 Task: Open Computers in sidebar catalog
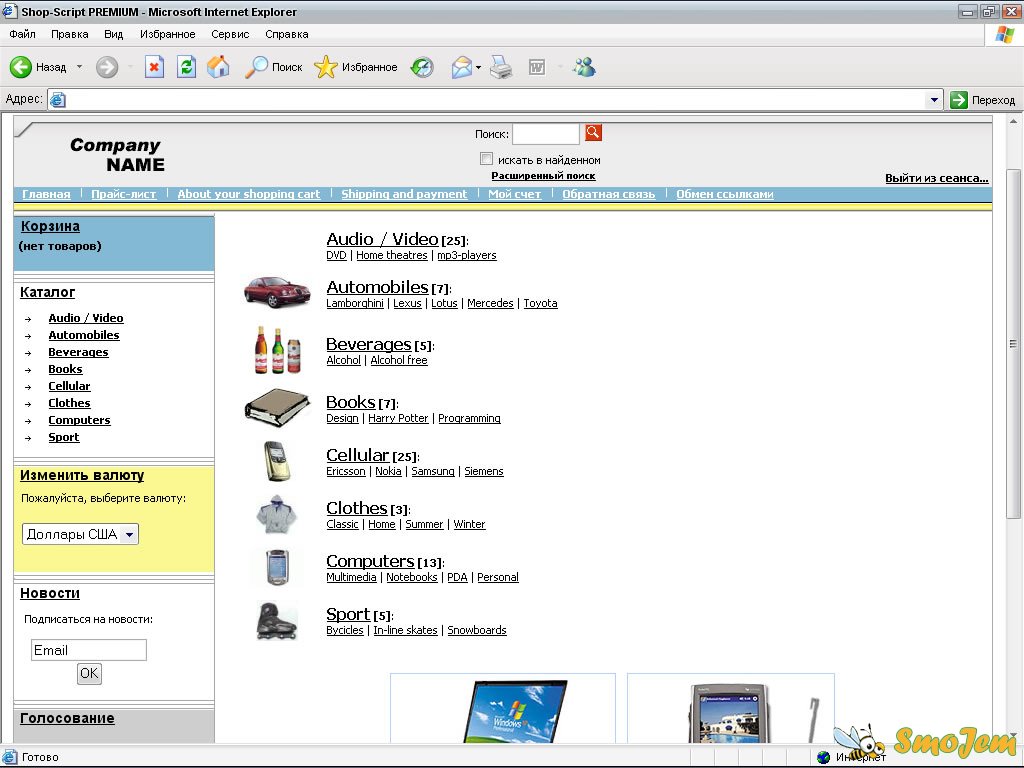point(79,420)
